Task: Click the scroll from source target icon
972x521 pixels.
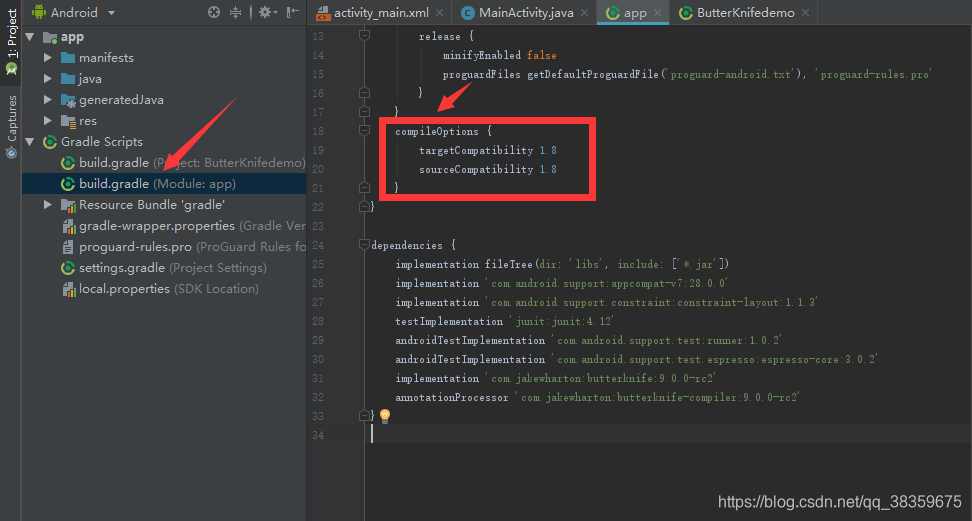Action: click(x=214, y=12)
